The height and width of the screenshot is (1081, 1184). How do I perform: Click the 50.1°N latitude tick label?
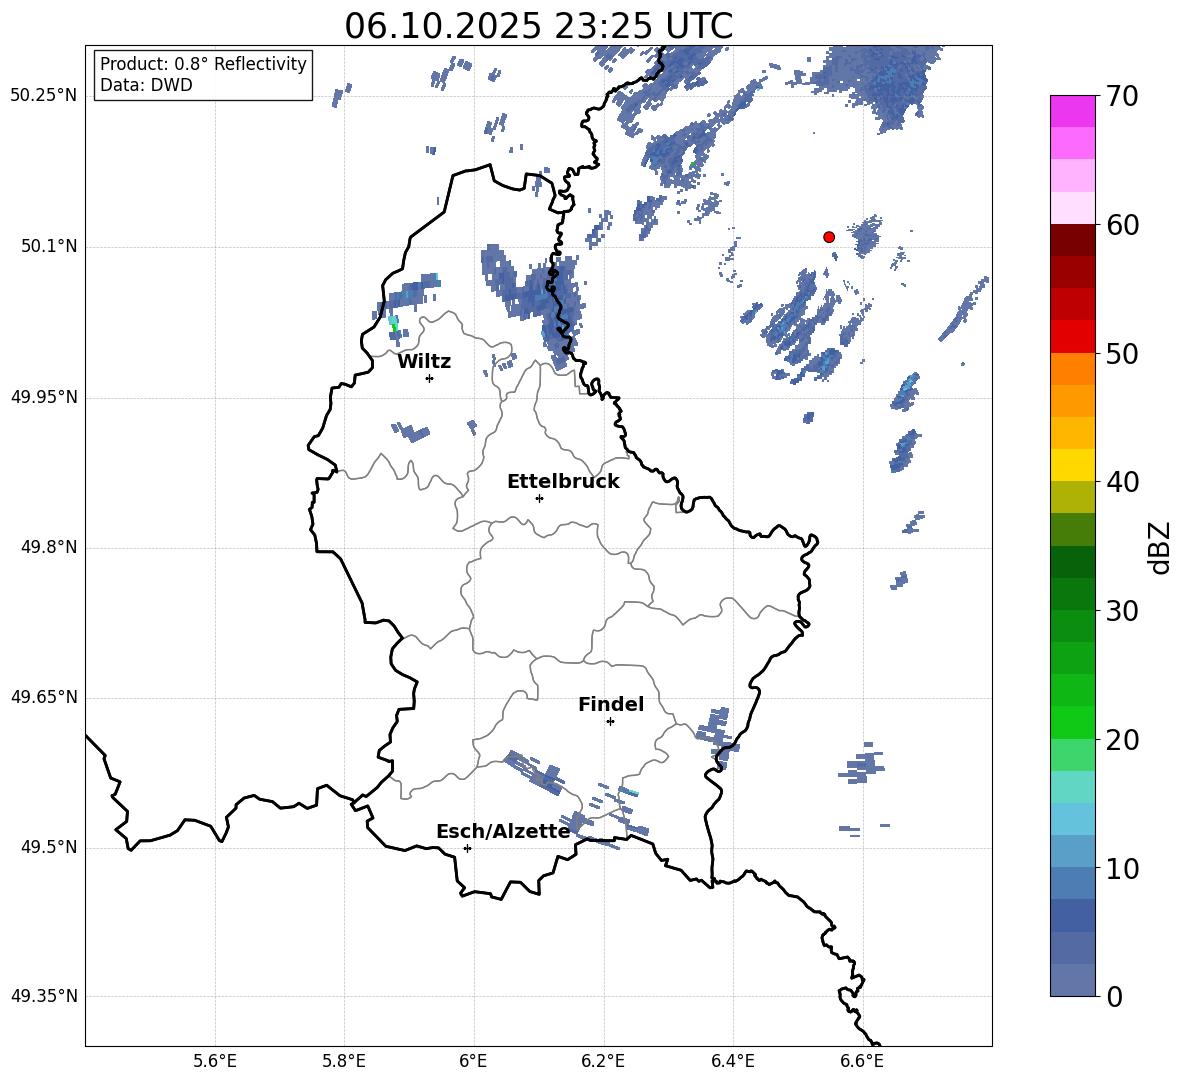click(x=49, y=247)
